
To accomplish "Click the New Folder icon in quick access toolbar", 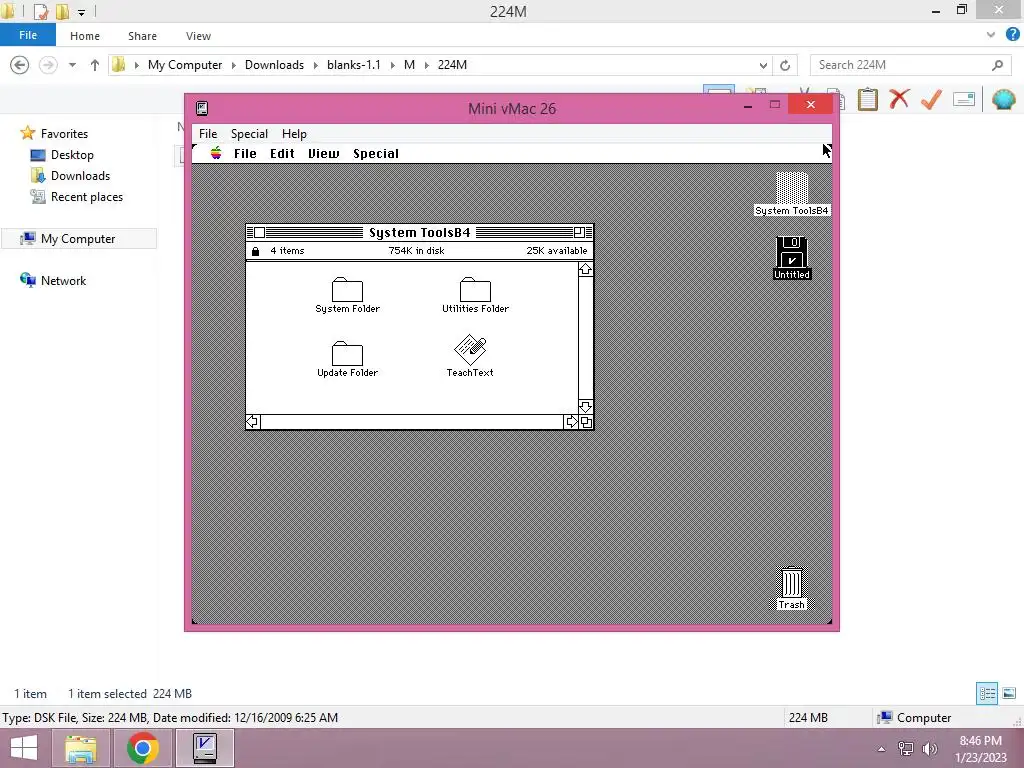I will [63, 11].
